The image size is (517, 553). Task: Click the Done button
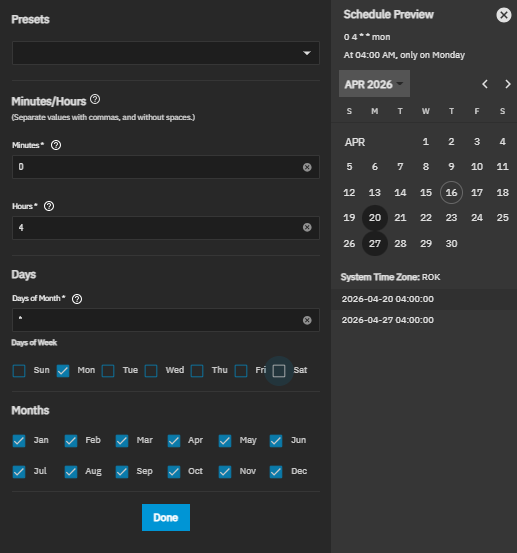166,517
